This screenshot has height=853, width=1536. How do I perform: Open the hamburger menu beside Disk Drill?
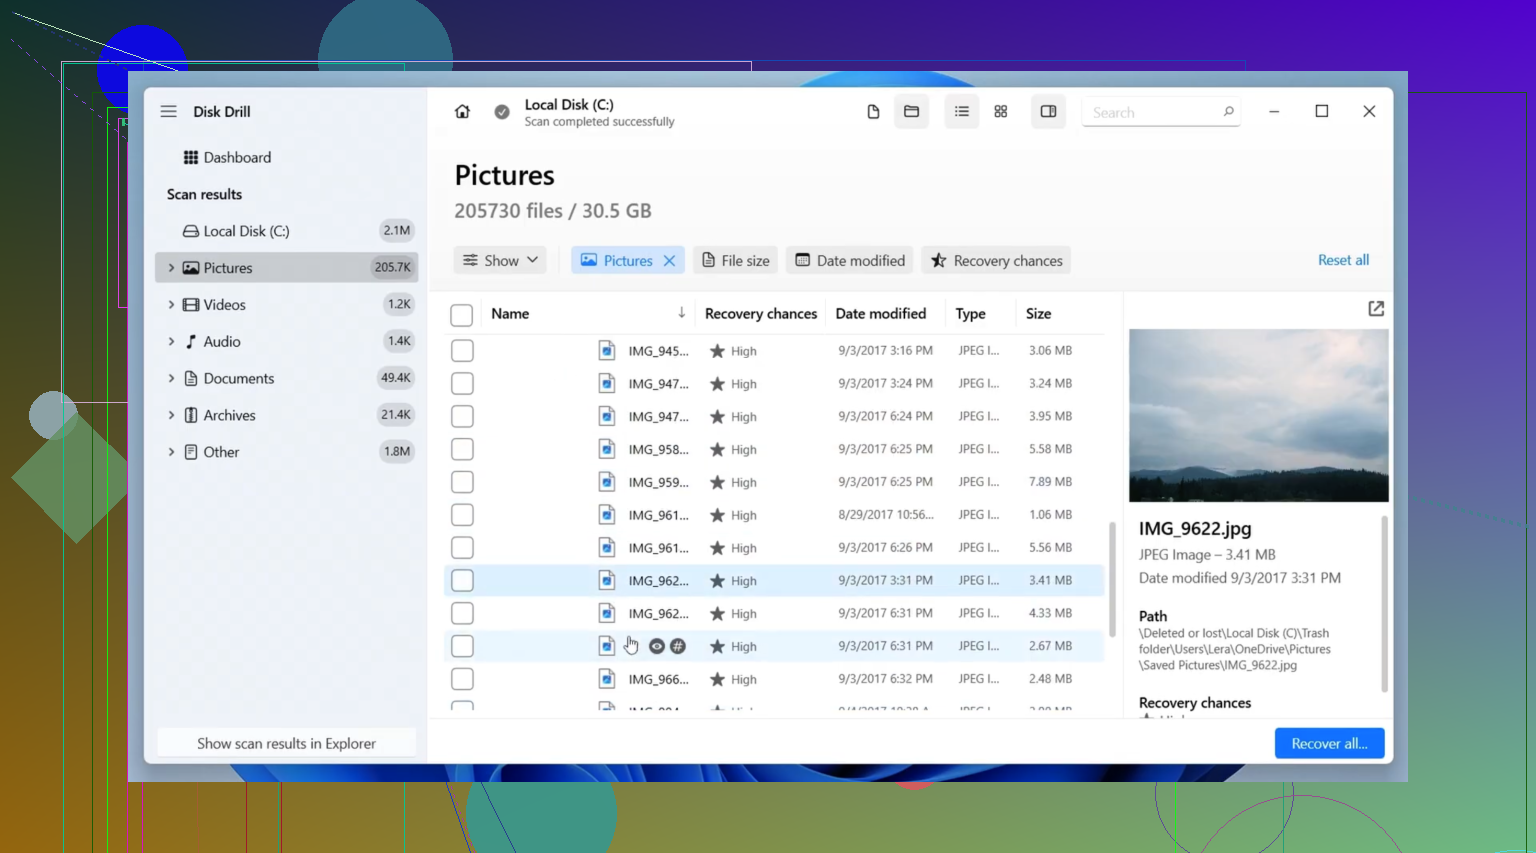[168, 111]
